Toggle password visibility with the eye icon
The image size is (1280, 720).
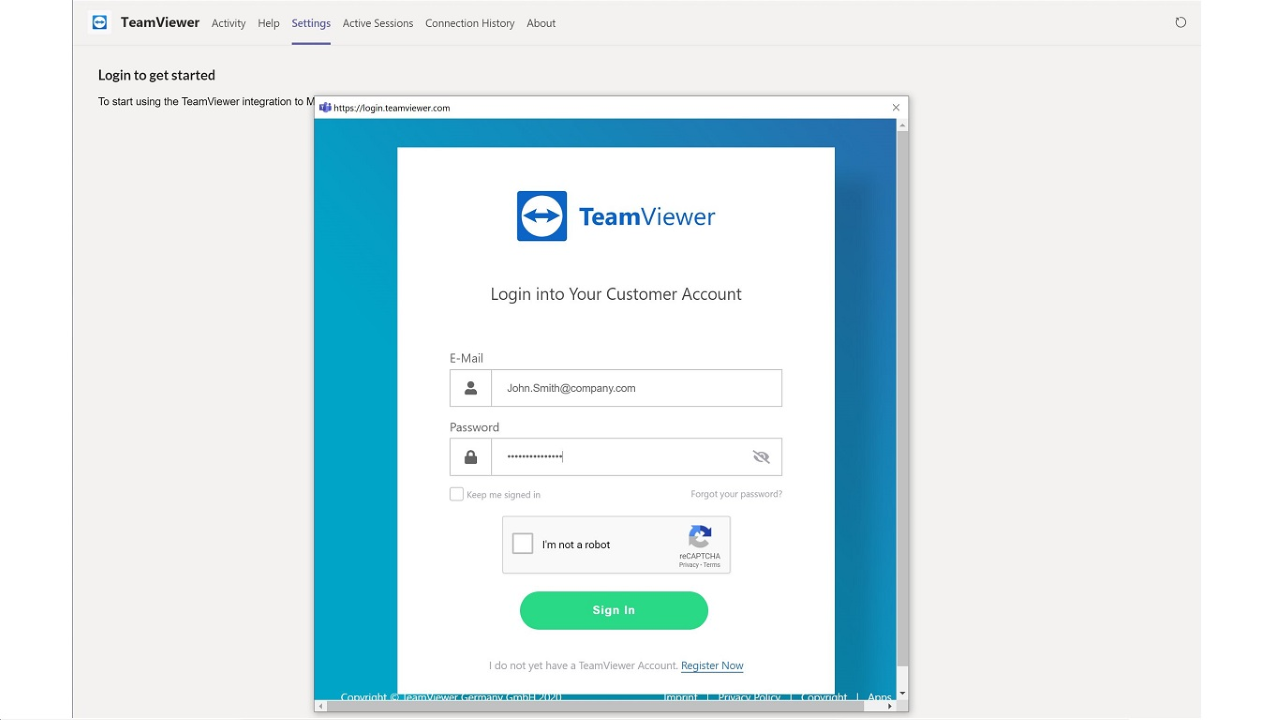click(x=761, y=457)
